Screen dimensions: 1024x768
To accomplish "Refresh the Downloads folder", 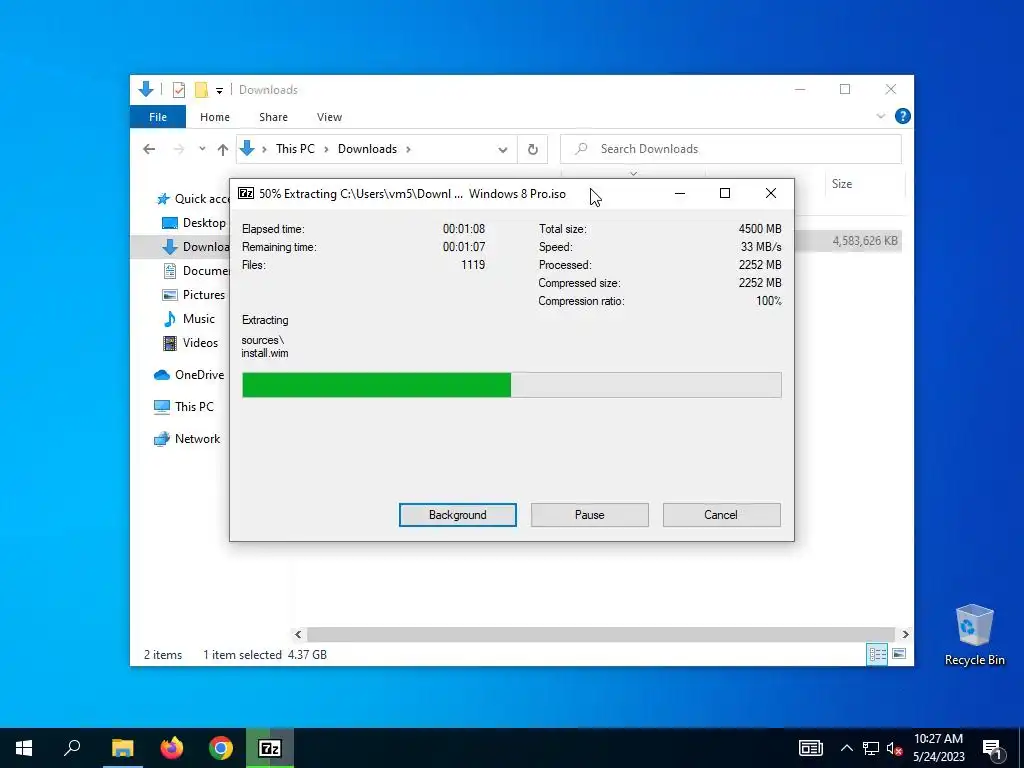I will [533, 150].
